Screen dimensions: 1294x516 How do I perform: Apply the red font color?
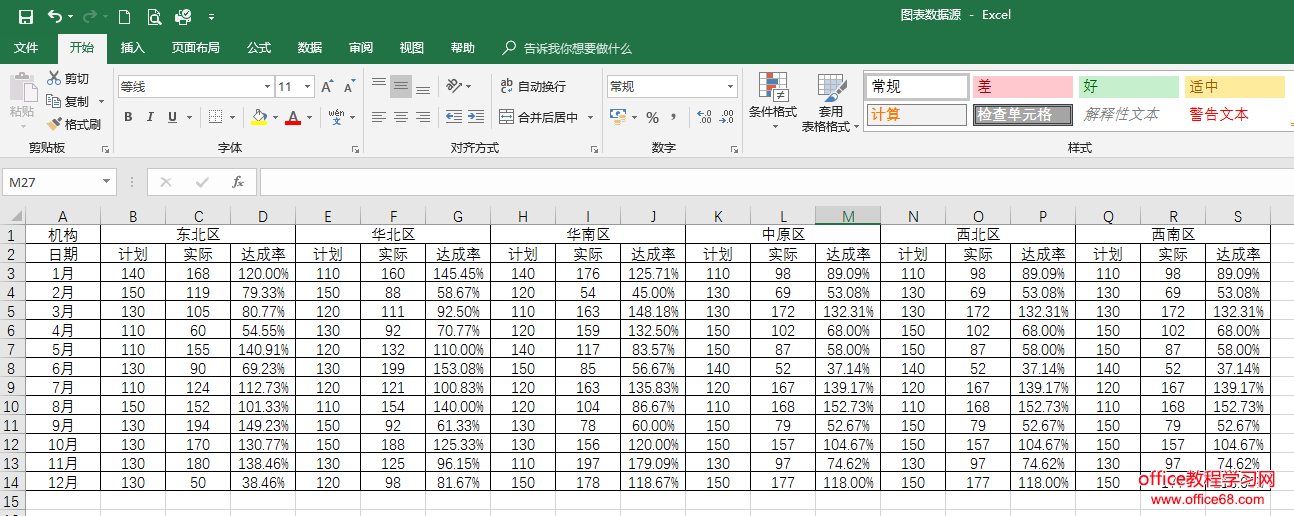(x=293, y=117)
